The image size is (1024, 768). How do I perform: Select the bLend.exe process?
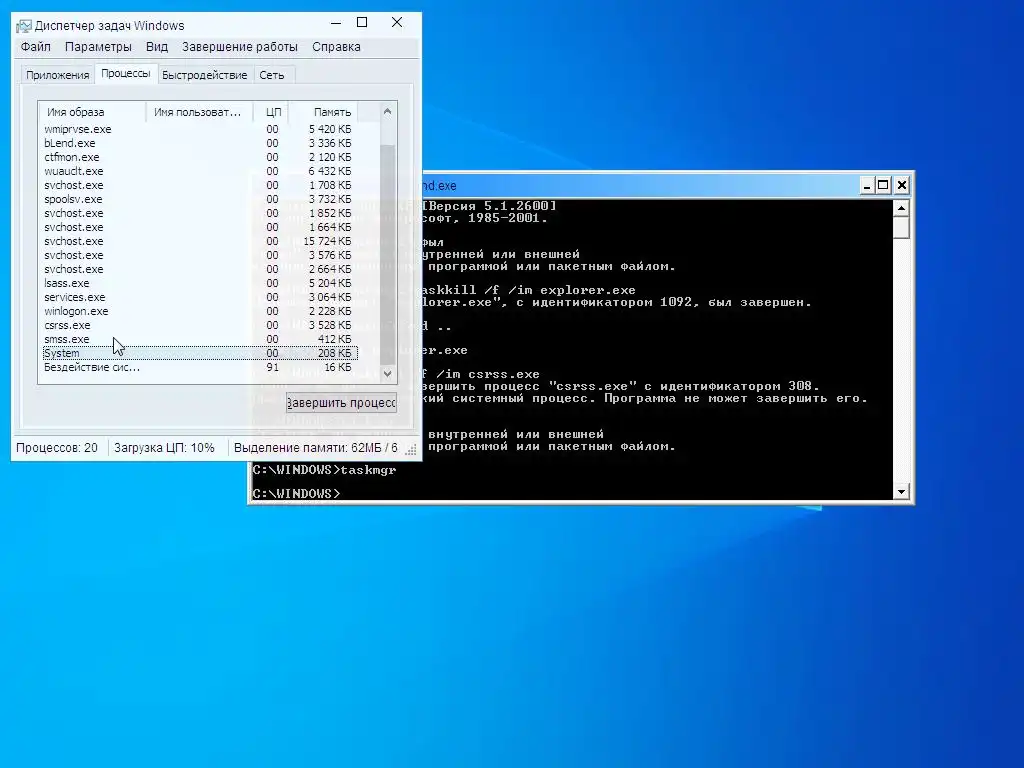click(x=198, y=143)
